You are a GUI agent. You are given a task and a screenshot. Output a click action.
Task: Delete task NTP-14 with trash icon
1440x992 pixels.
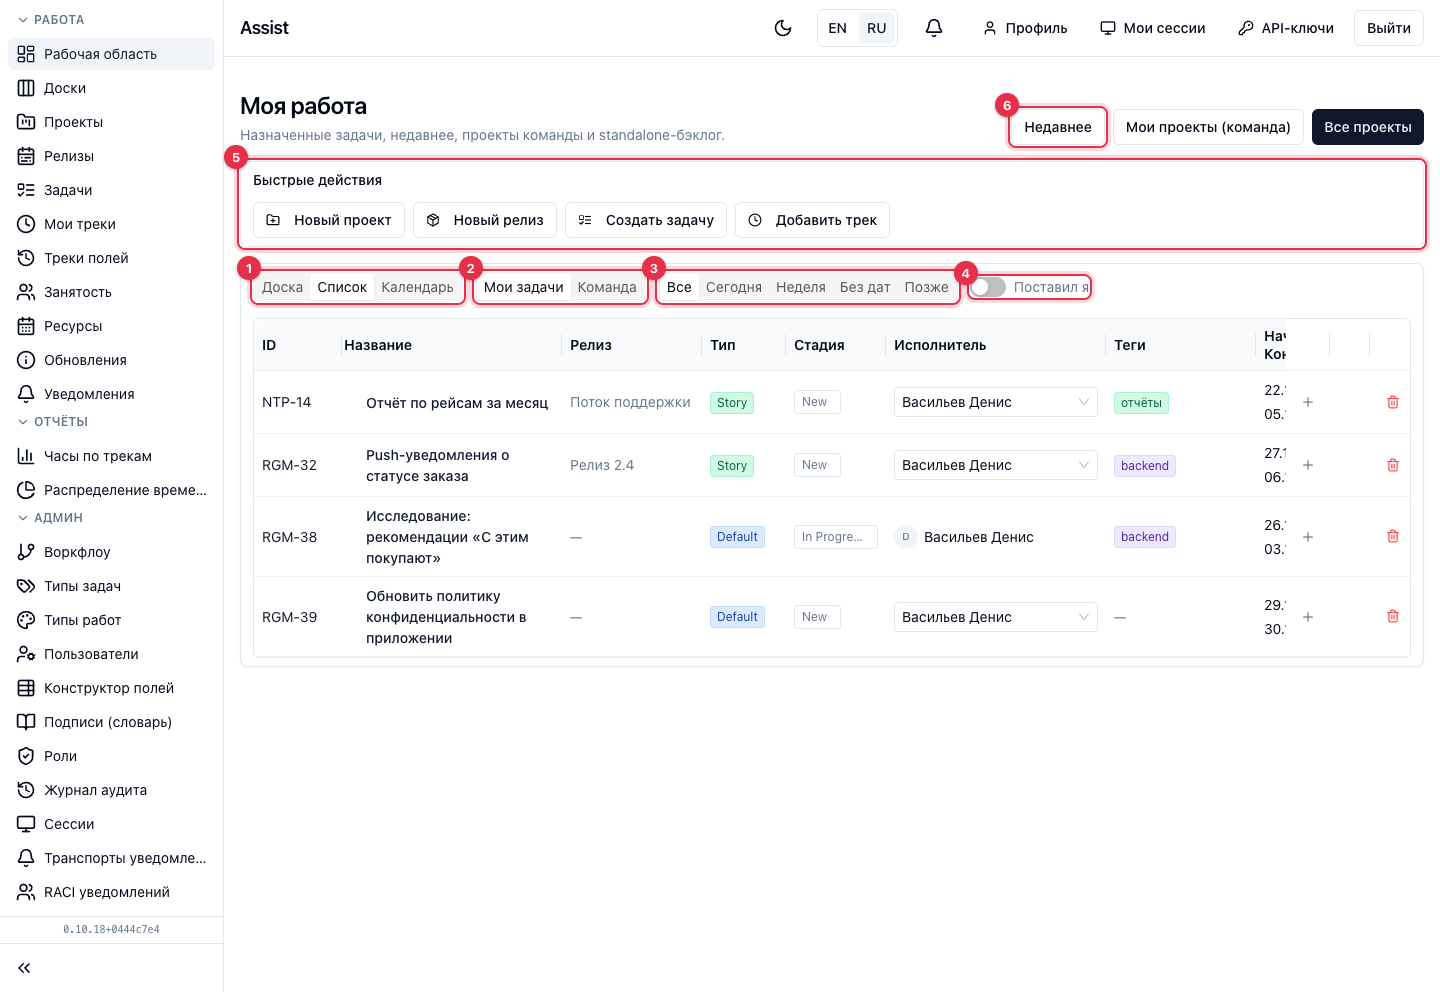[1393, 402]
